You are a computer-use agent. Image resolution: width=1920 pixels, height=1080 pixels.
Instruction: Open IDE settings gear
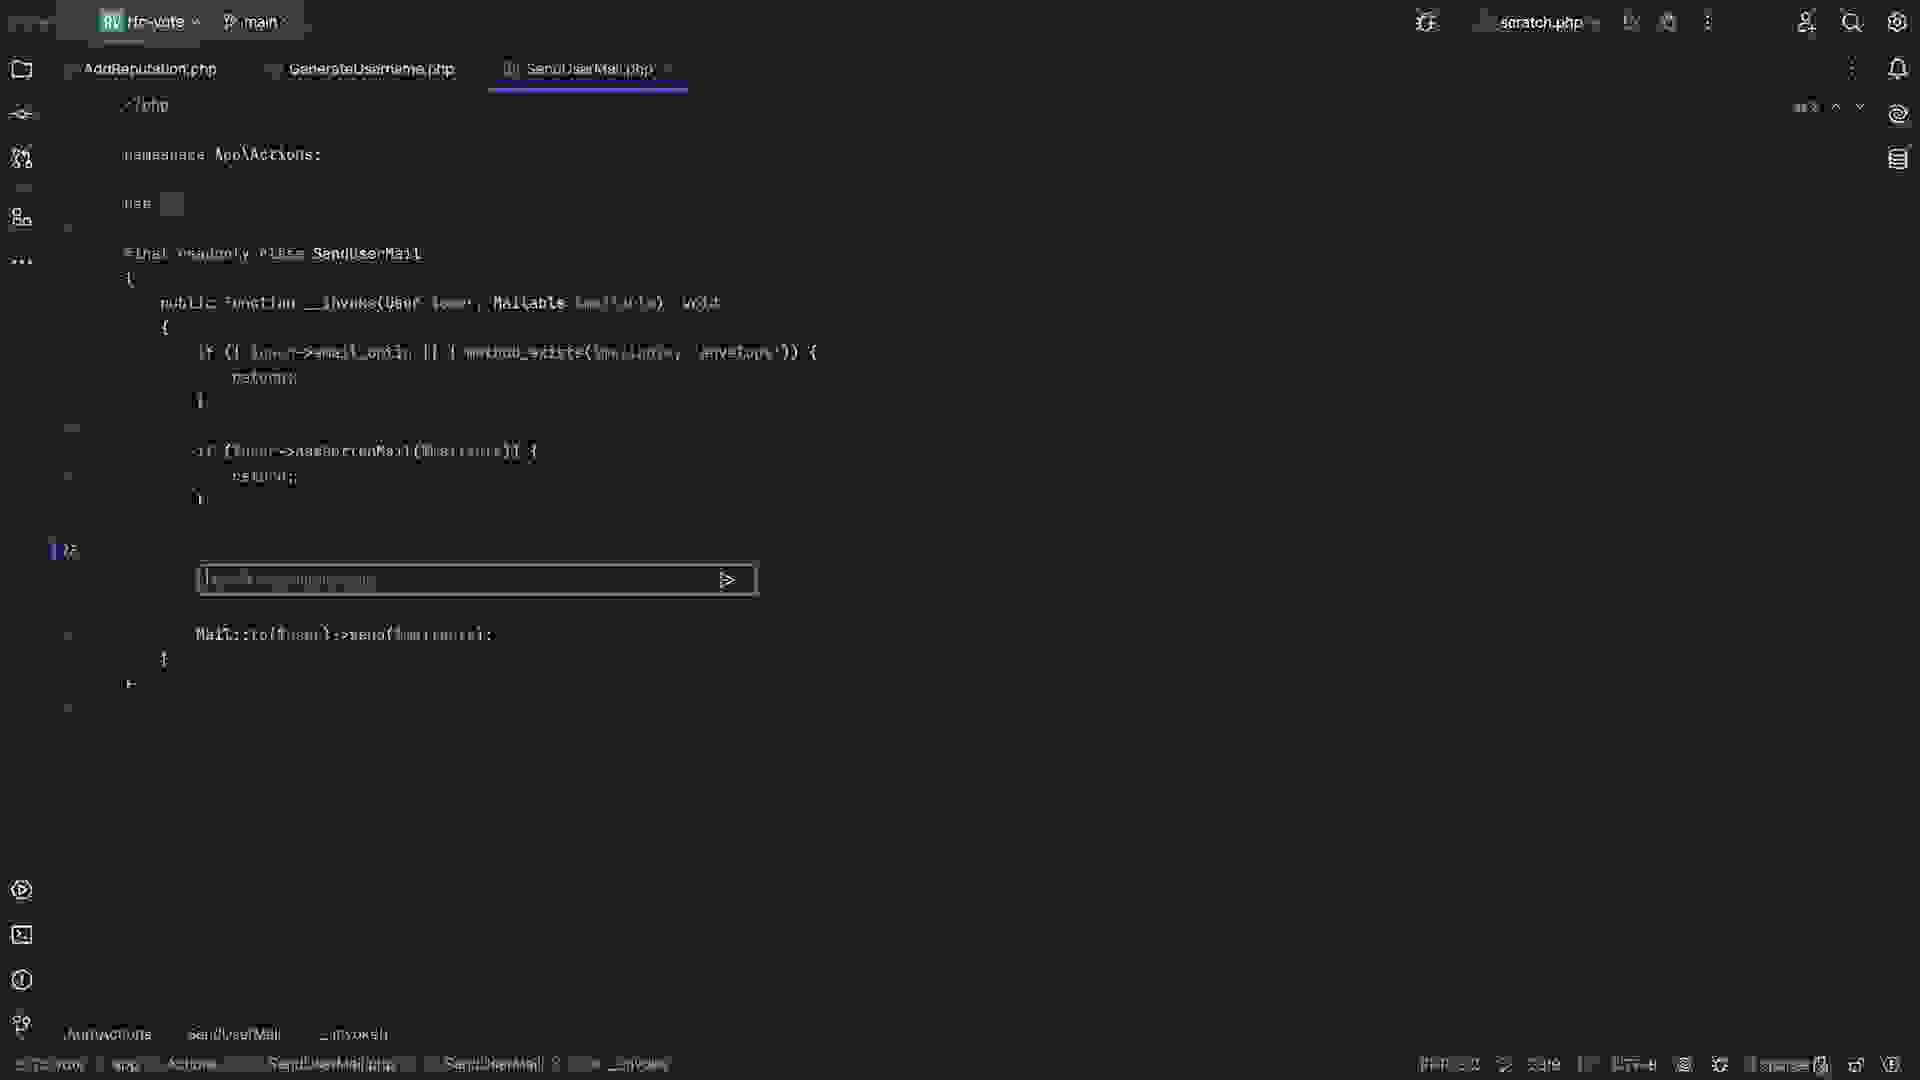pos(1897,21)
